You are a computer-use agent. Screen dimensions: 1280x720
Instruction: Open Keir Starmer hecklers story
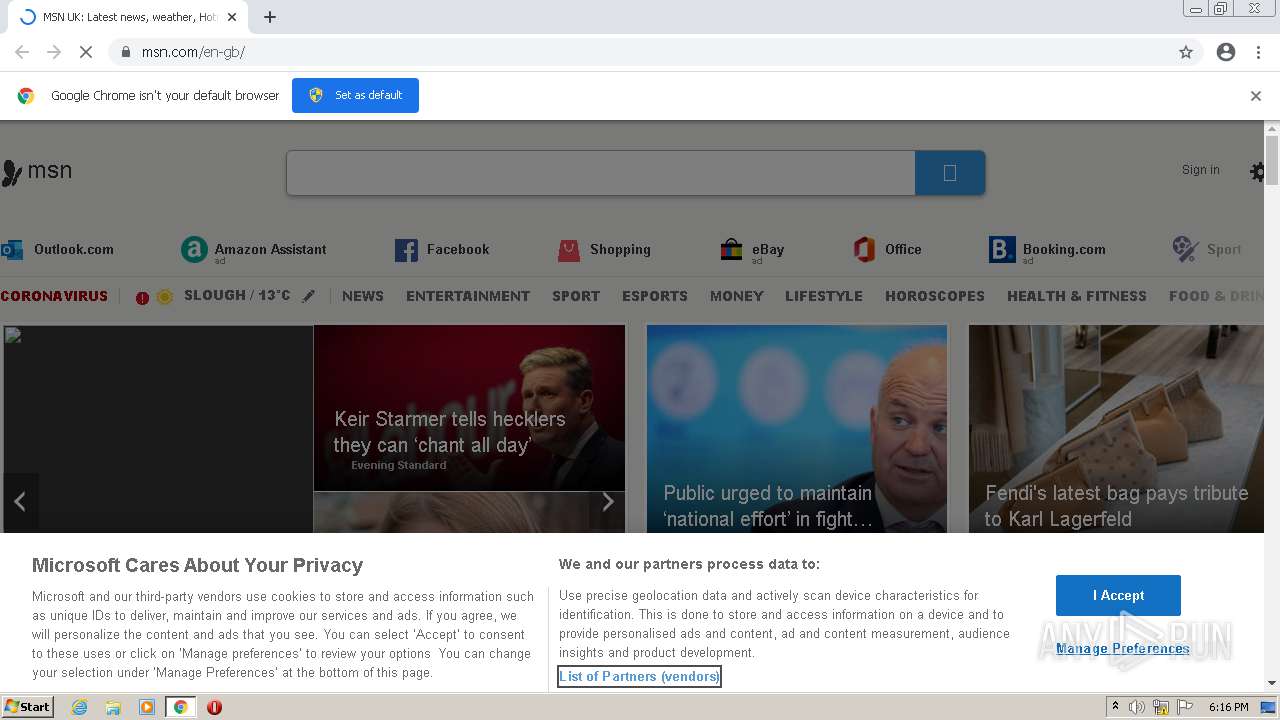pos(469,408)
